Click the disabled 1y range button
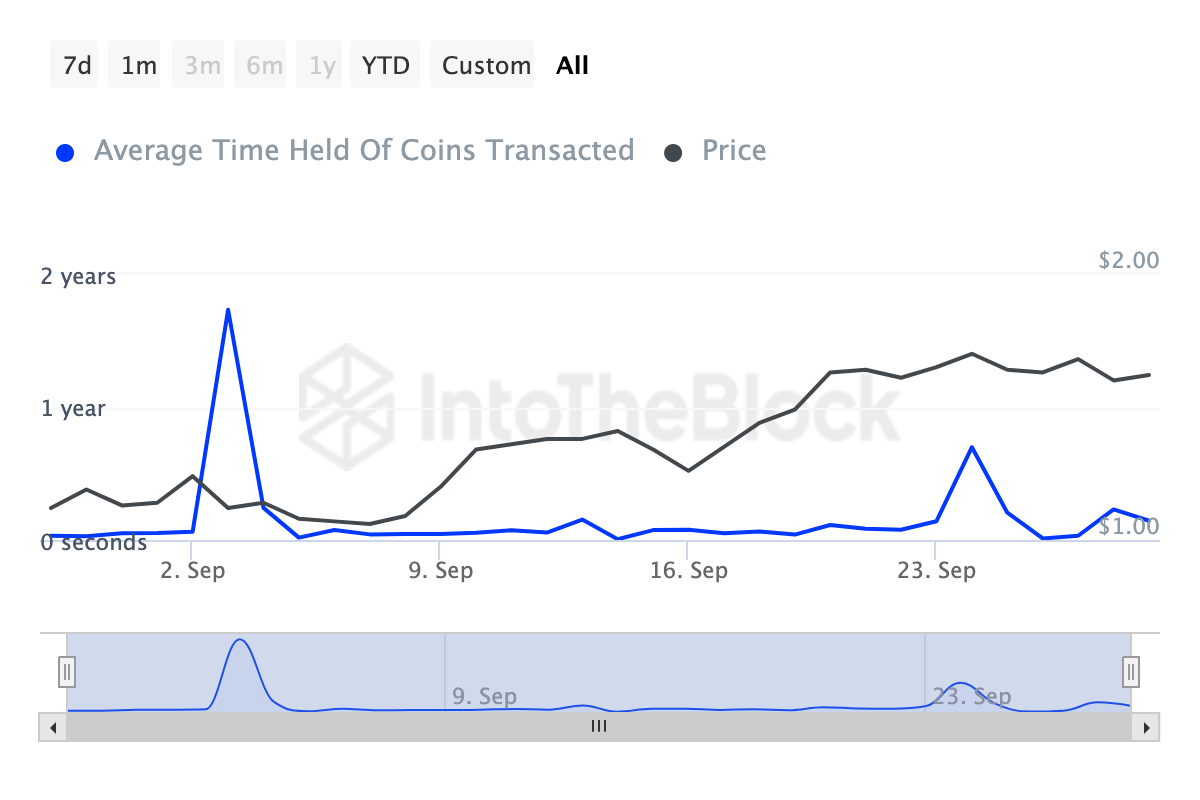1200x800 pixels. 321,65
